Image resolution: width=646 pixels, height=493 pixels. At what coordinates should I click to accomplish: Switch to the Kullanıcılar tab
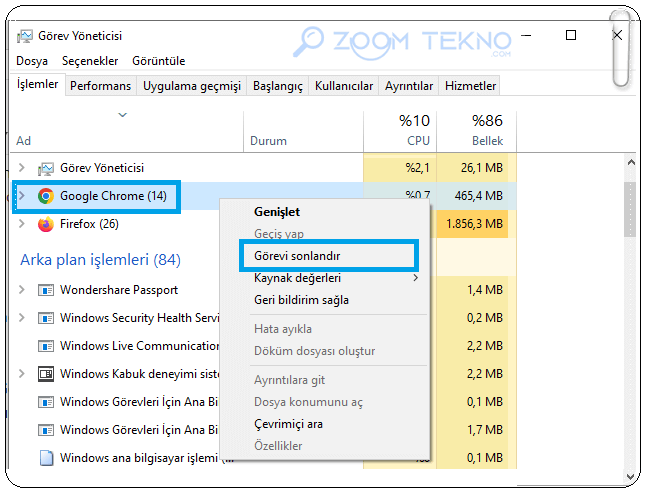pos(344,86)
